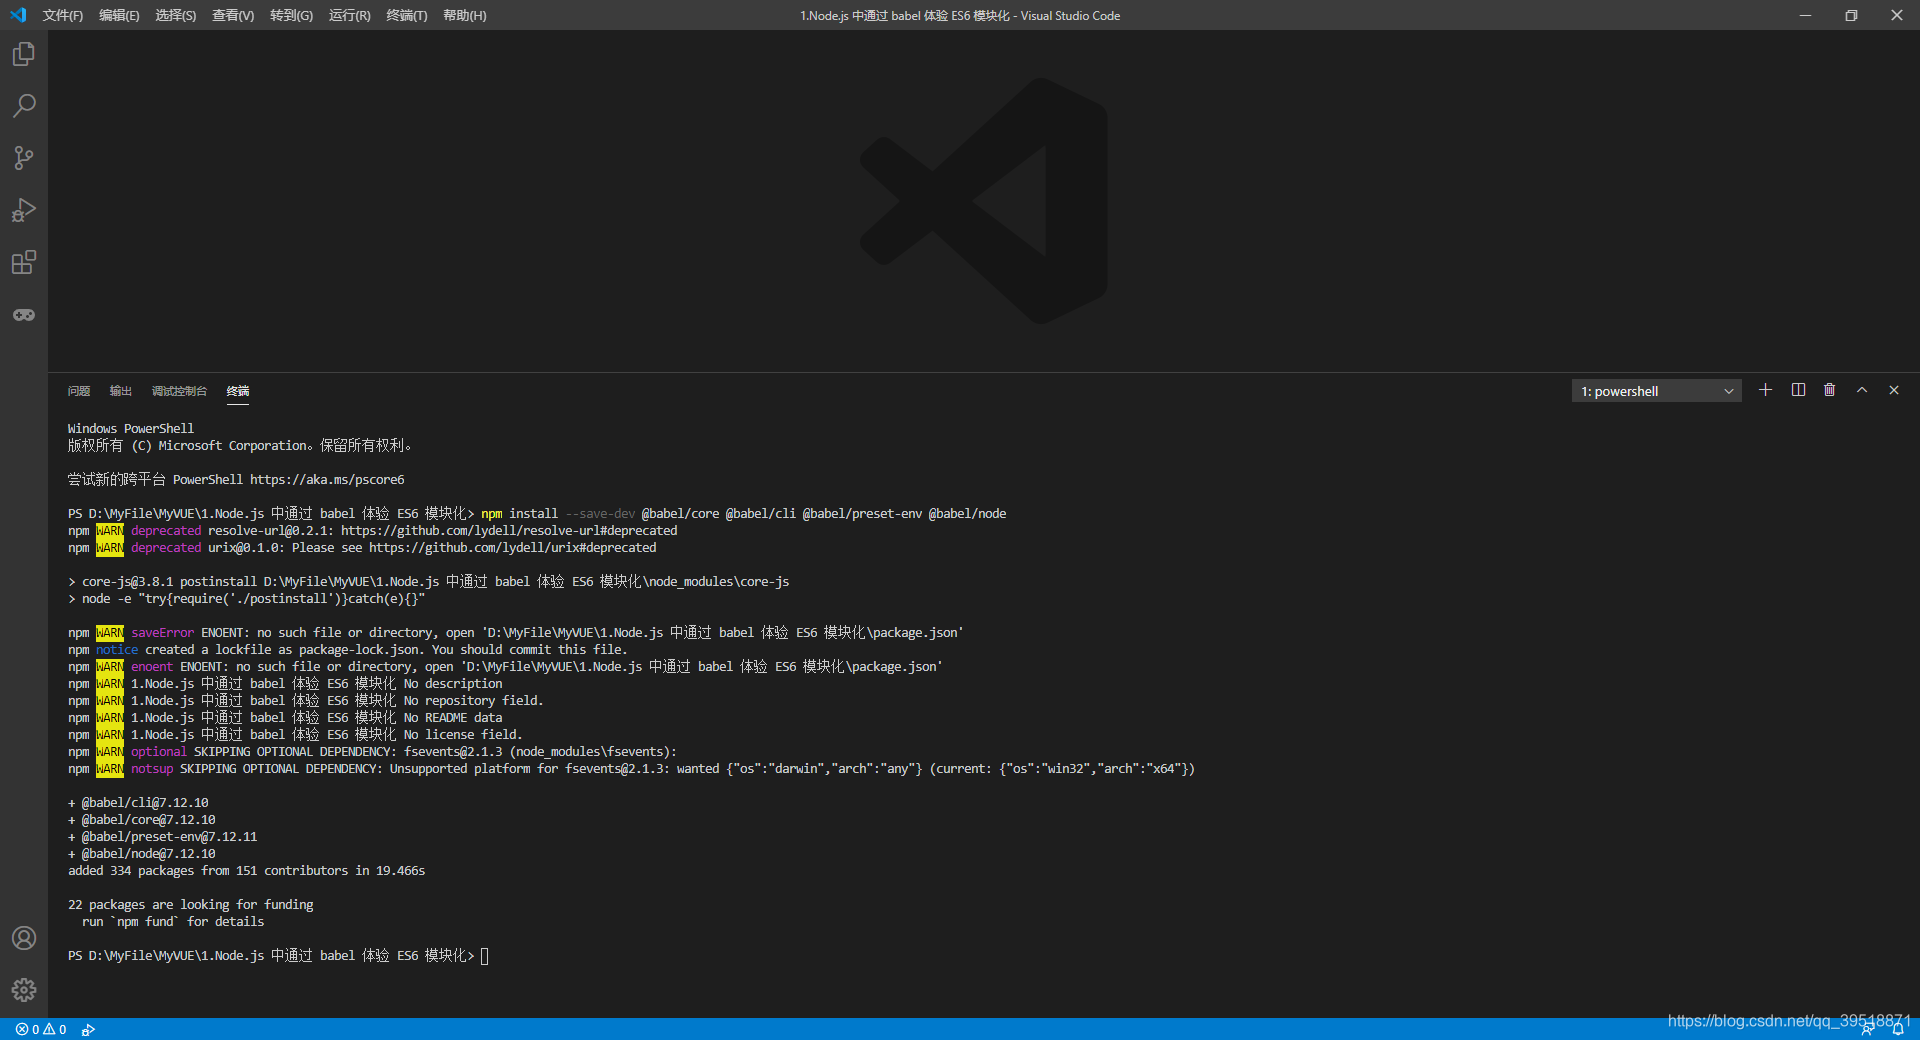The width and height of the screenshot is (1920, 1040).
Task: Click the VS Code logo in title bar
Action: 18,15
